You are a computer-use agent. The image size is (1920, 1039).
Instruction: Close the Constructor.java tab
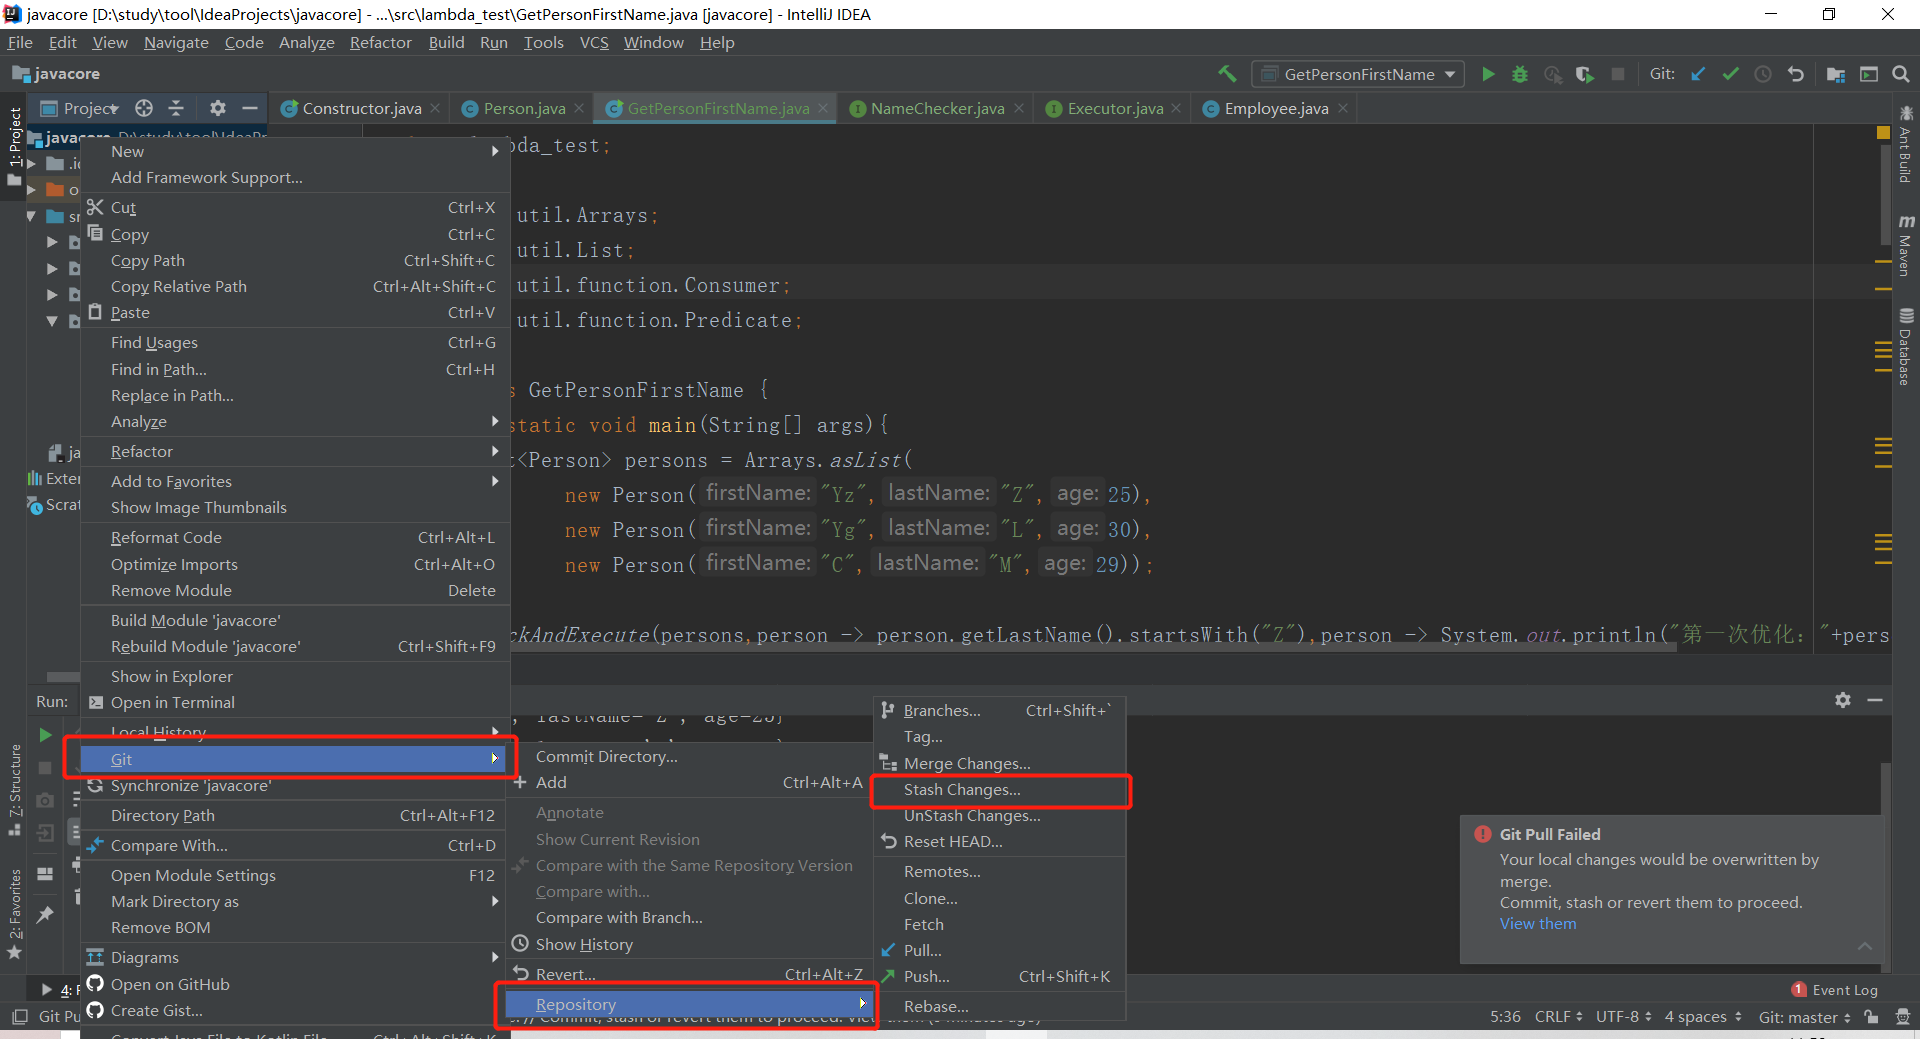436,108
